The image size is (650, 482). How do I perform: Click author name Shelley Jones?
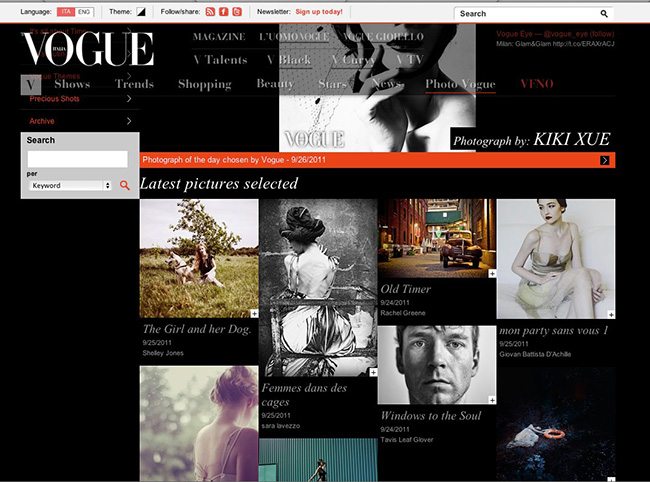click(163, 353)
